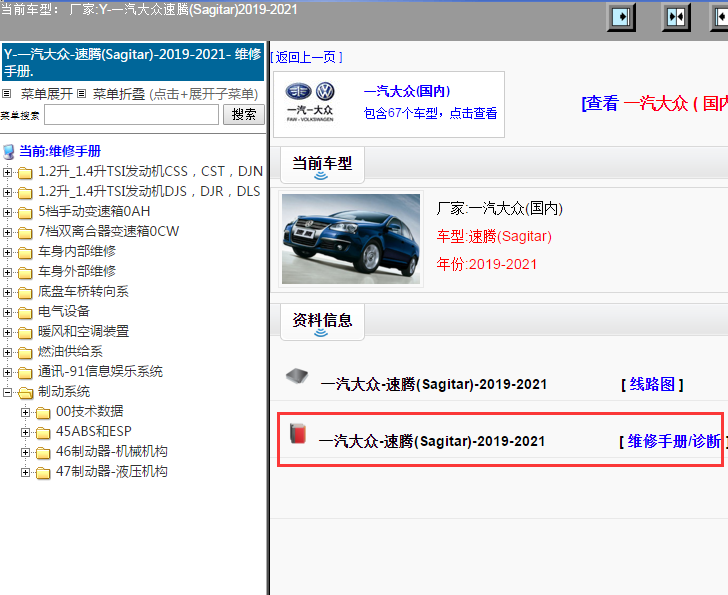728x595 pixels.
Task: Expand the 7档双离合器变速箱0CW node
Action: pos(7,232)
